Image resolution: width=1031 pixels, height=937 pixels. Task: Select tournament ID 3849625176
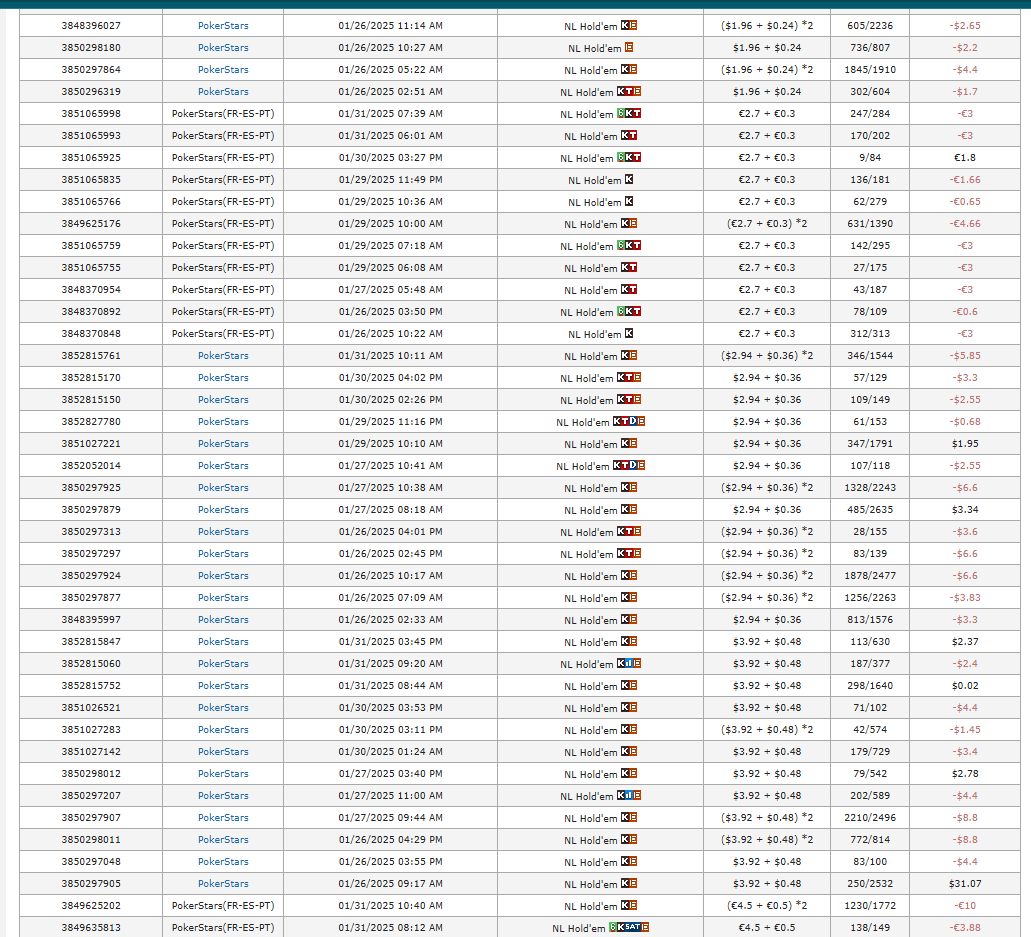point(91,224)
